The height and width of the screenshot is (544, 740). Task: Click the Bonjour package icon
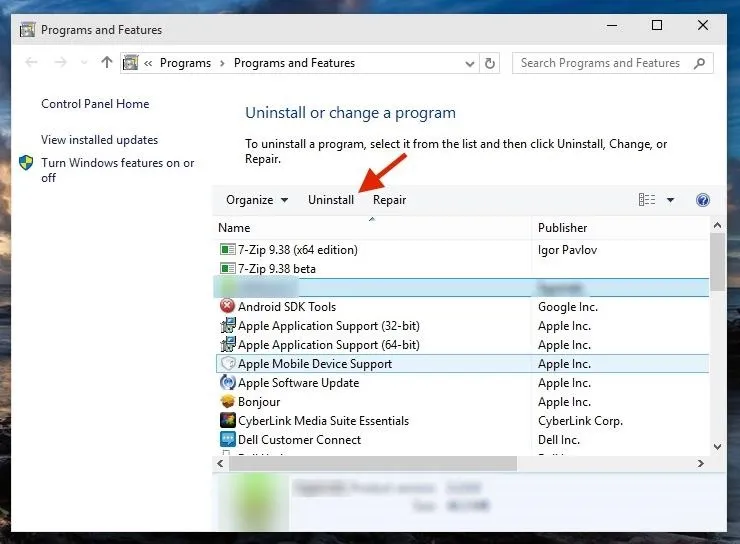tap(227, 402)
